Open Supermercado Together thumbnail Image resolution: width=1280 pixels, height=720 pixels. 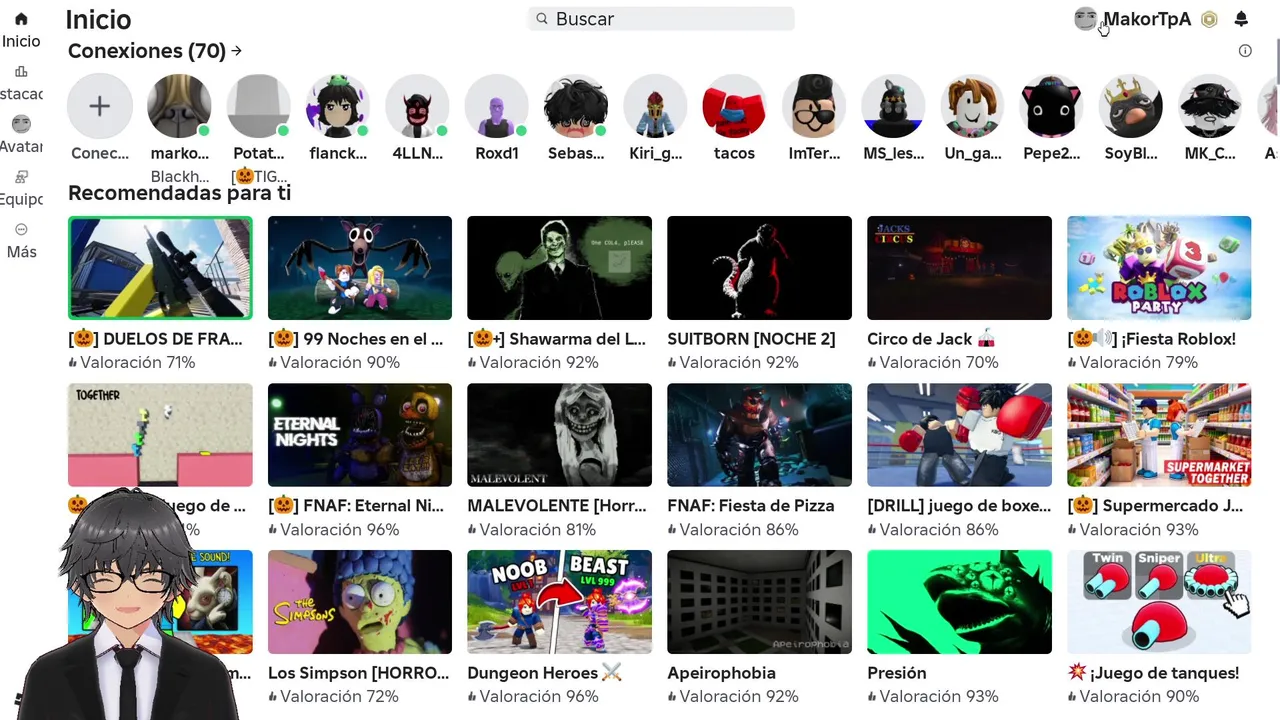[1159, 435]
